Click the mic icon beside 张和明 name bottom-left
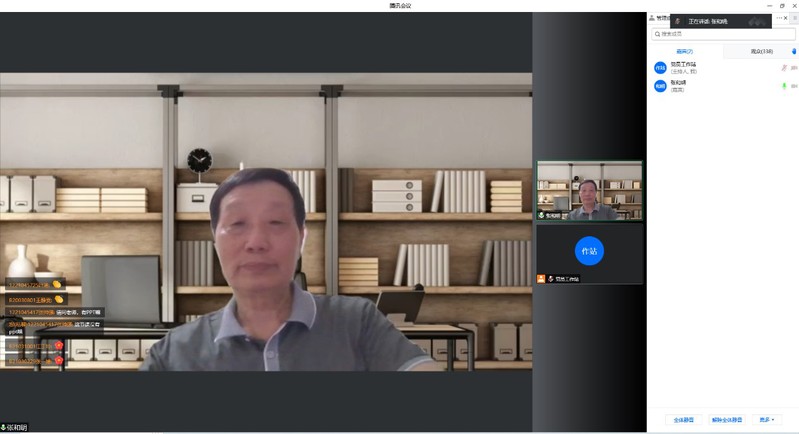Viewport: 799px width, 434px height. [5, 427]
